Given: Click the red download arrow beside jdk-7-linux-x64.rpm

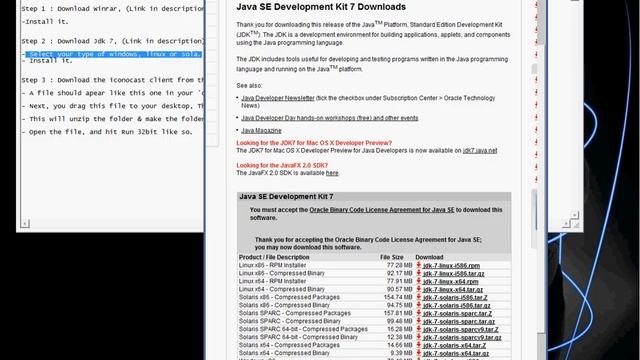Looking at the screenshot, I should coord(418,281).
